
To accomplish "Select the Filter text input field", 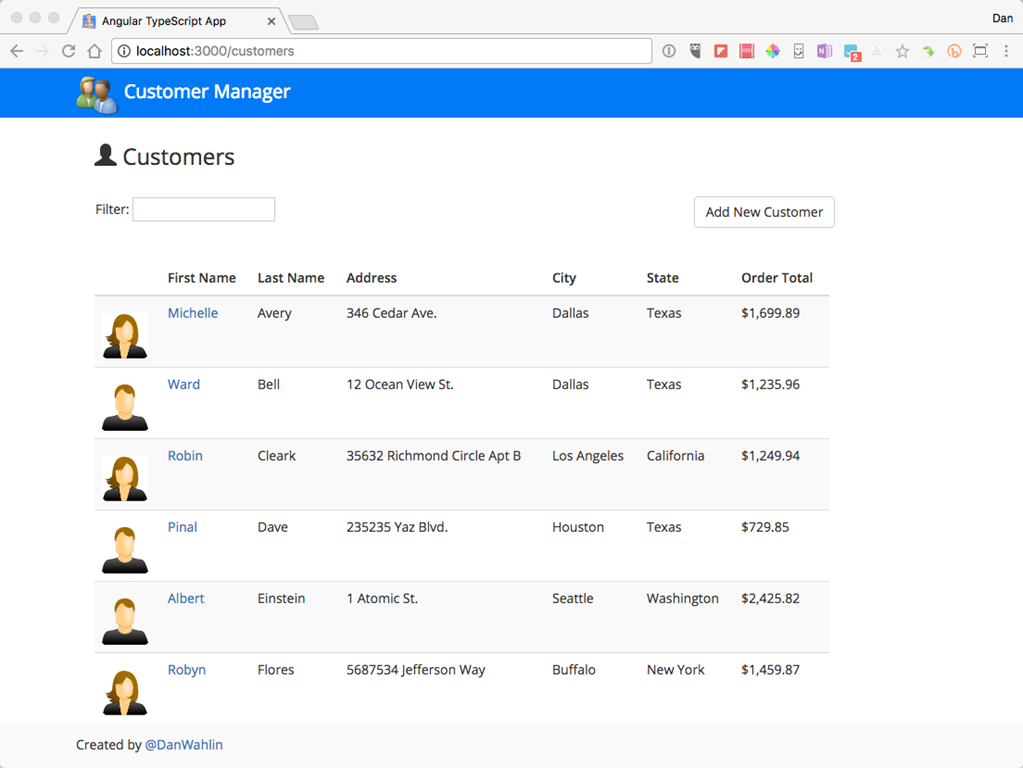I will coord(203,209).
